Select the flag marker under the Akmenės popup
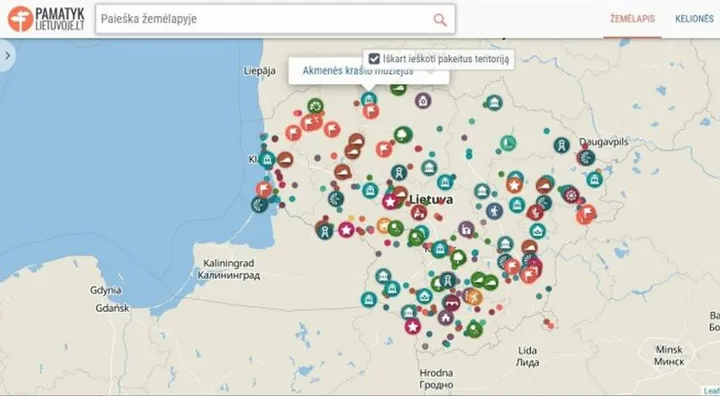This screenshot has height=396, width=720. pos(371,111)
